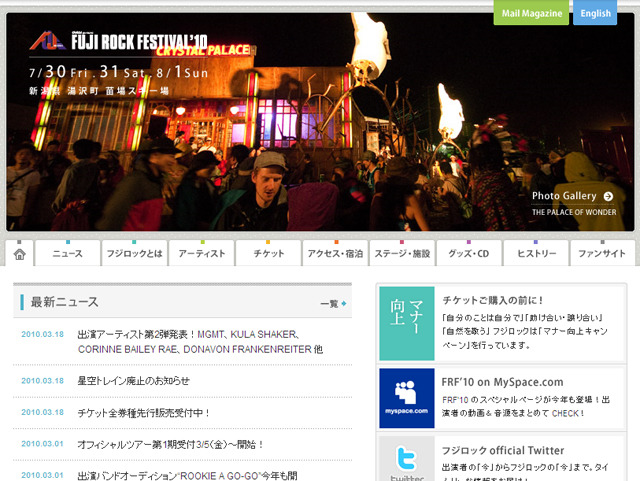Open the ファンサイト tab

click(x=602, y=254)
